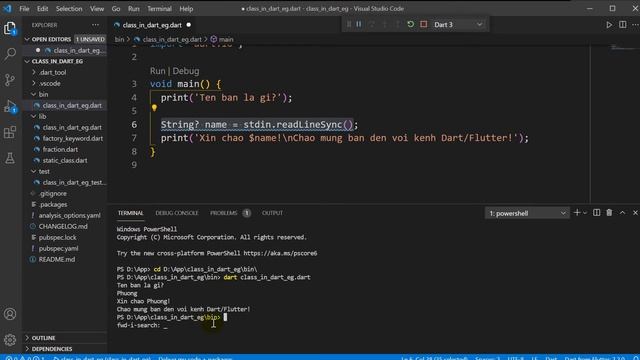Open the Go menu
Screen dimensions: 640x360
point(116,9)
